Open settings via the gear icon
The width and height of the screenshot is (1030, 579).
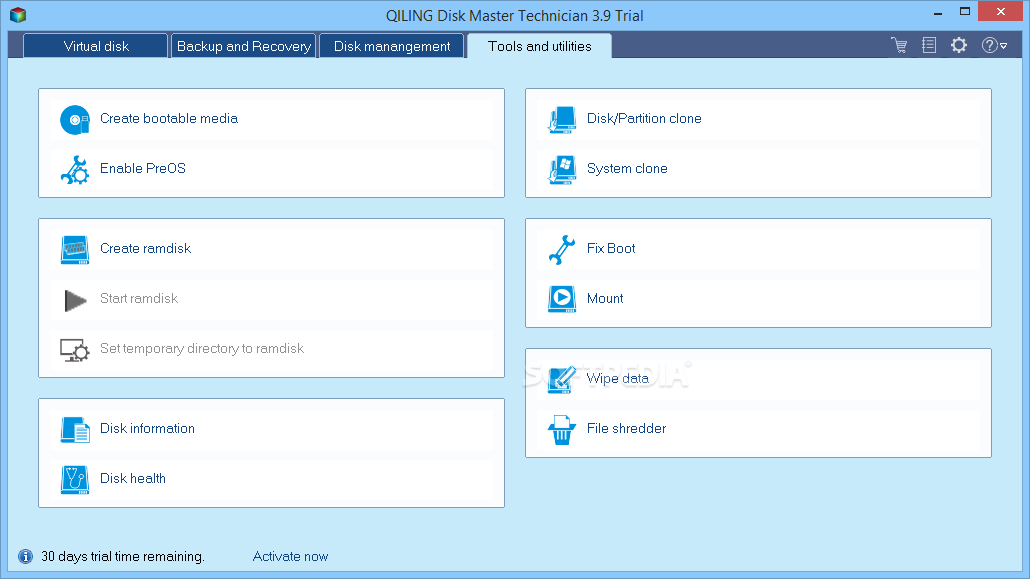pos(959,45)
